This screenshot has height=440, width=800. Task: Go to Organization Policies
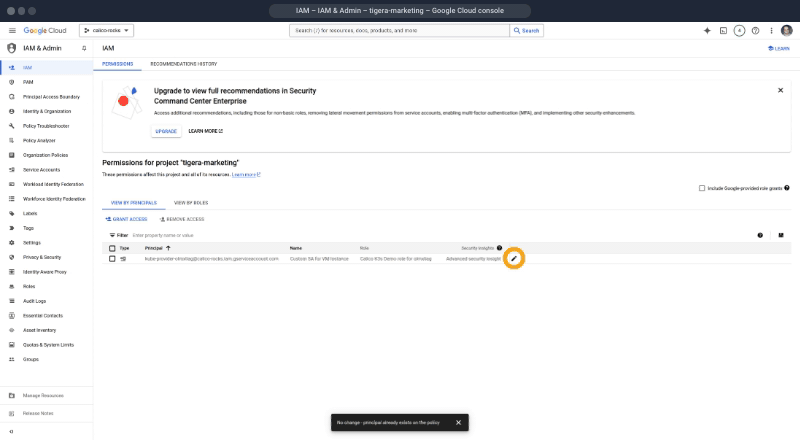[46, 155]
